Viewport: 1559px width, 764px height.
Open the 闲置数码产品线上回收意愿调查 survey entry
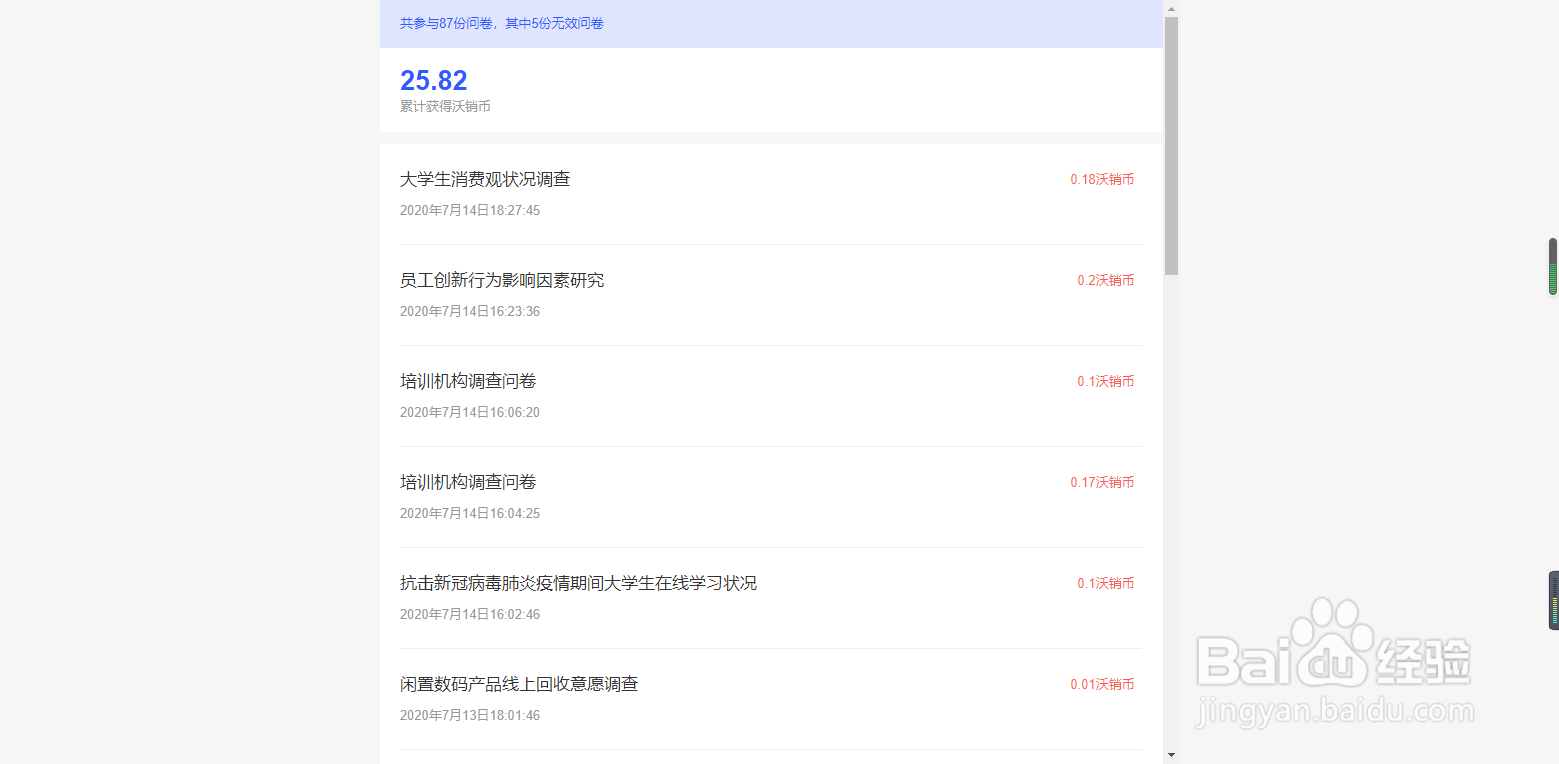(519, 684)
